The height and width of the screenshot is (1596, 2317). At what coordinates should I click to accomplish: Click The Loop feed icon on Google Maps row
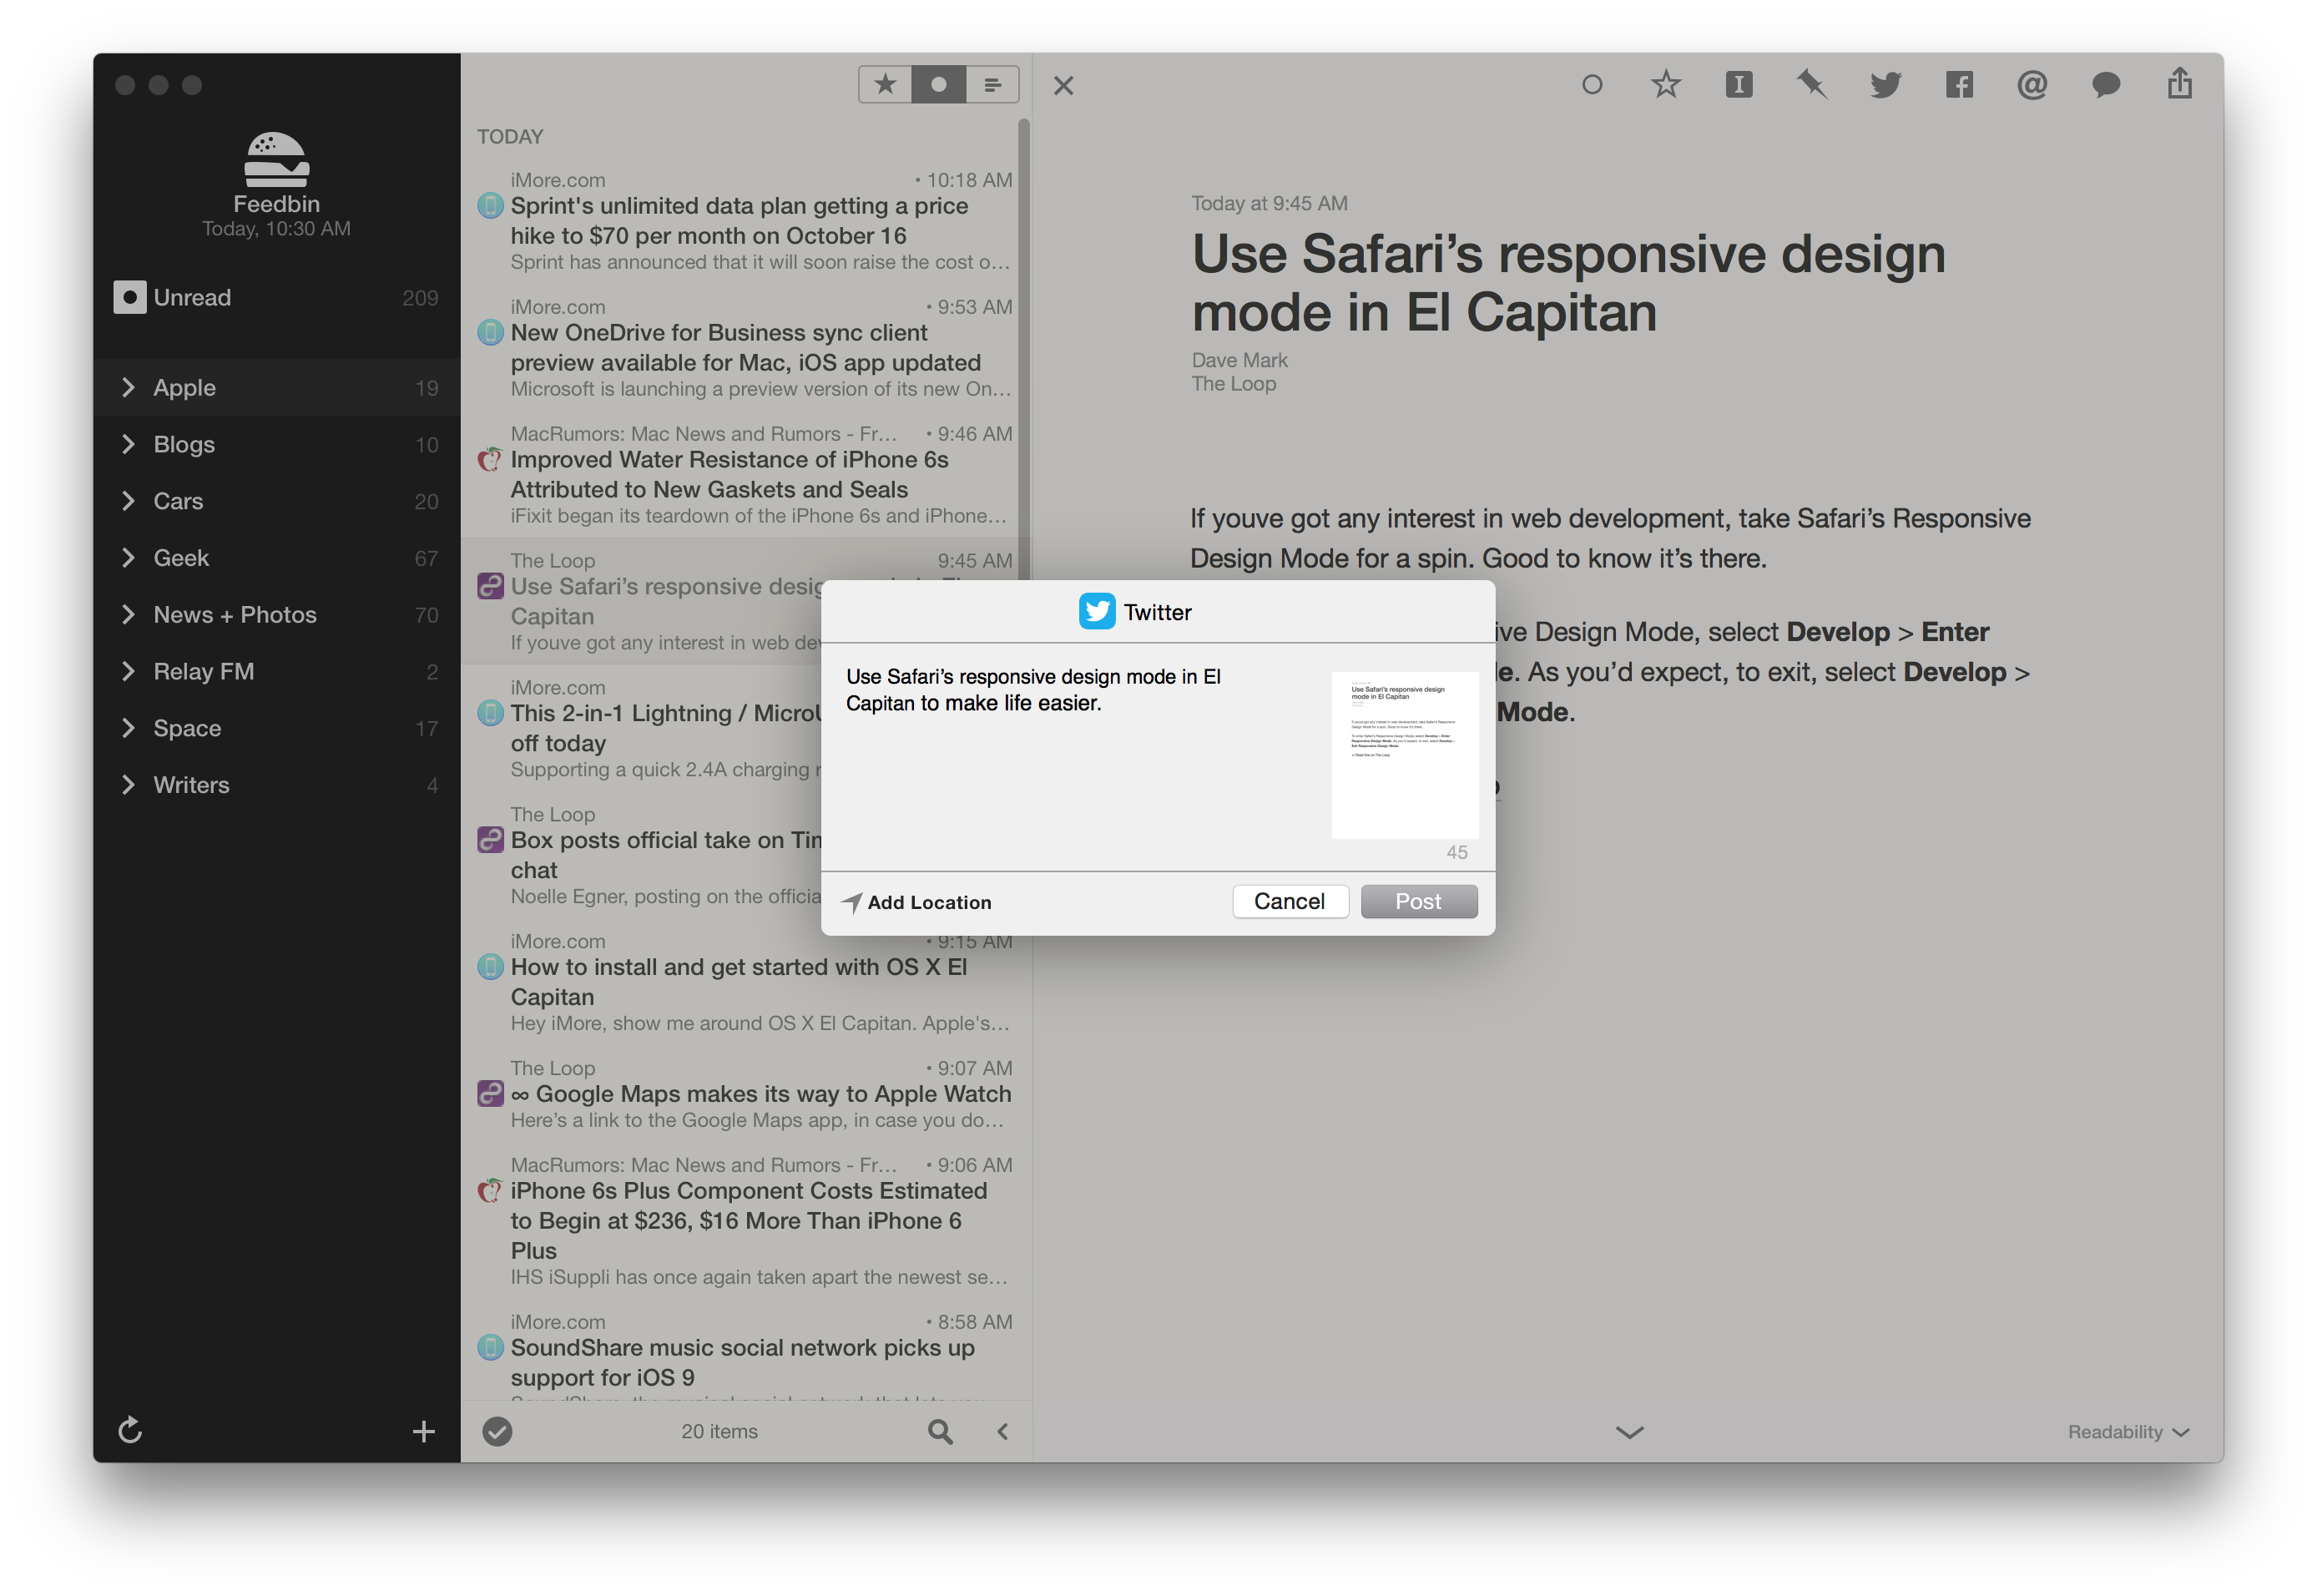coord(489,1093)
